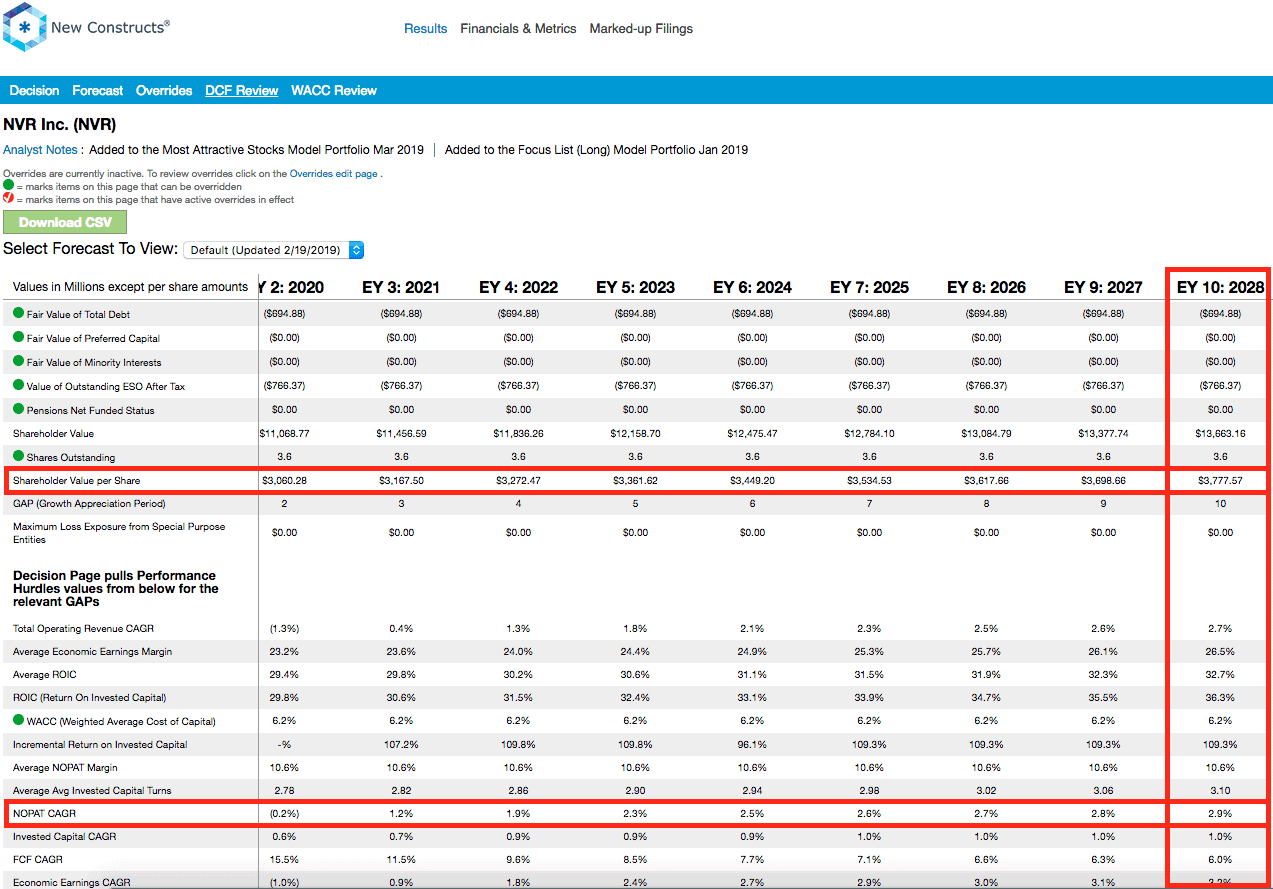Click the Incremental Return value 96.1% for 2024

pyautogui.click(x=752, y=745)
